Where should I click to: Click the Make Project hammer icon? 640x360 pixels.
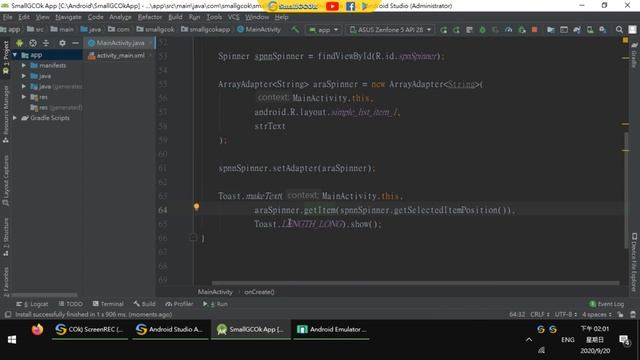(x=295, y=29)
